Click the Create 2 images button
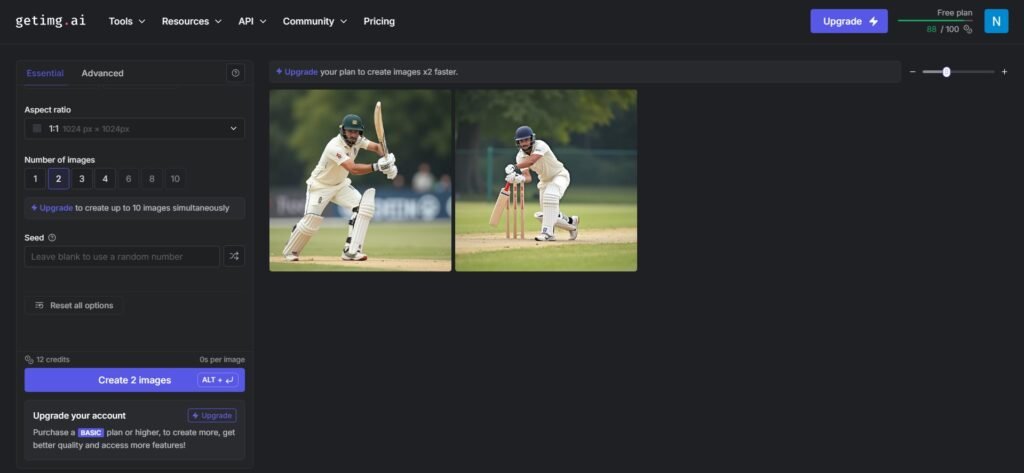This screenshot has width=1024, height=473. pos(134,380)
